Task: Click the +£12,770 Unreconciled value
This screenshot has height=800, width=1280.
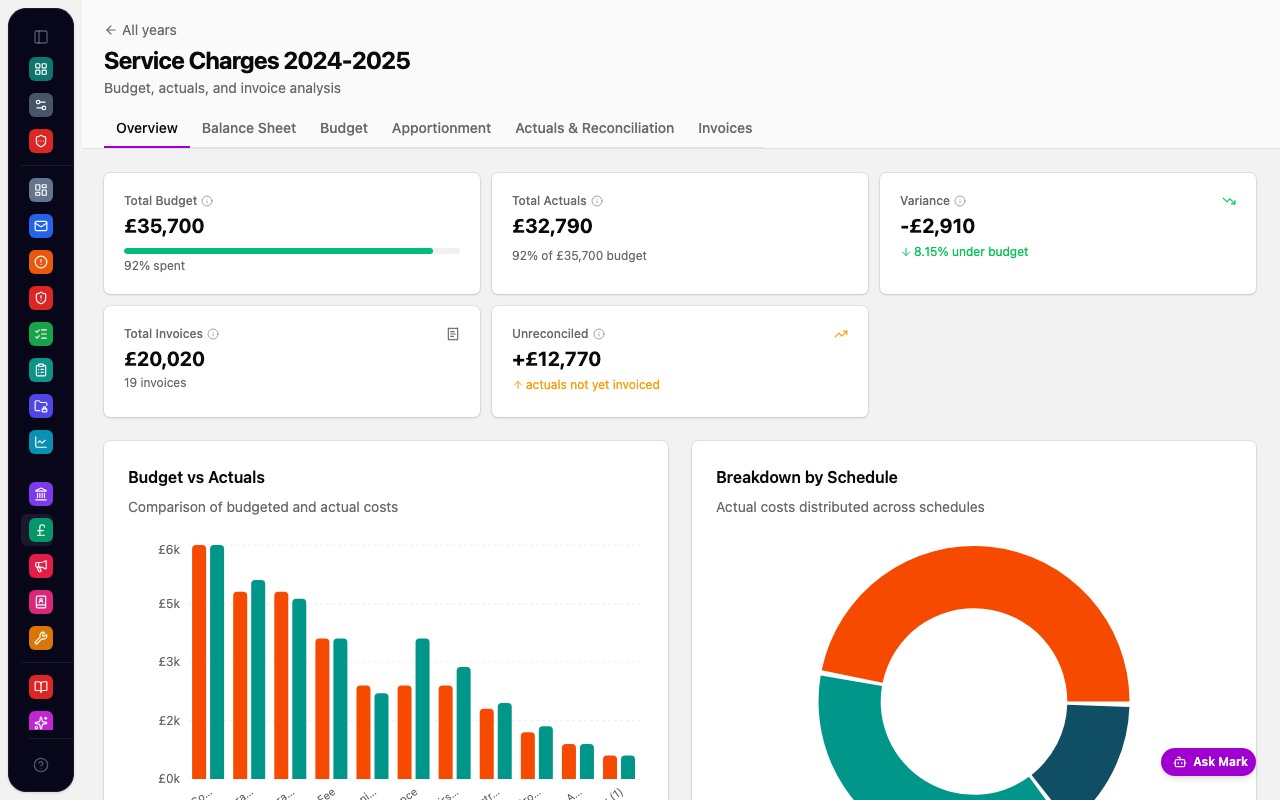Action: tap(556, 359)
